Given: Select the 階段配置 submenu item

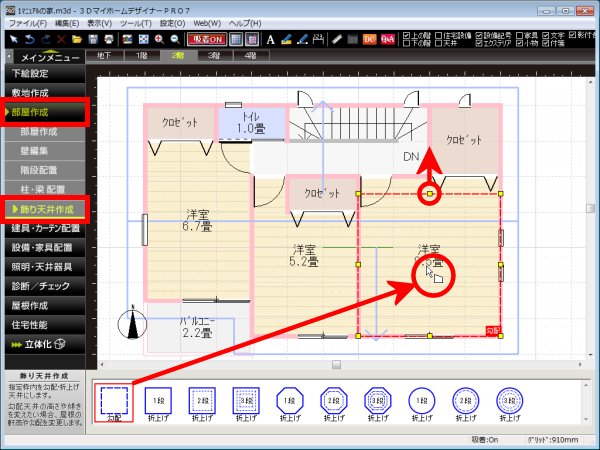Looking at the screenshot, I should (x=45, y=170).
